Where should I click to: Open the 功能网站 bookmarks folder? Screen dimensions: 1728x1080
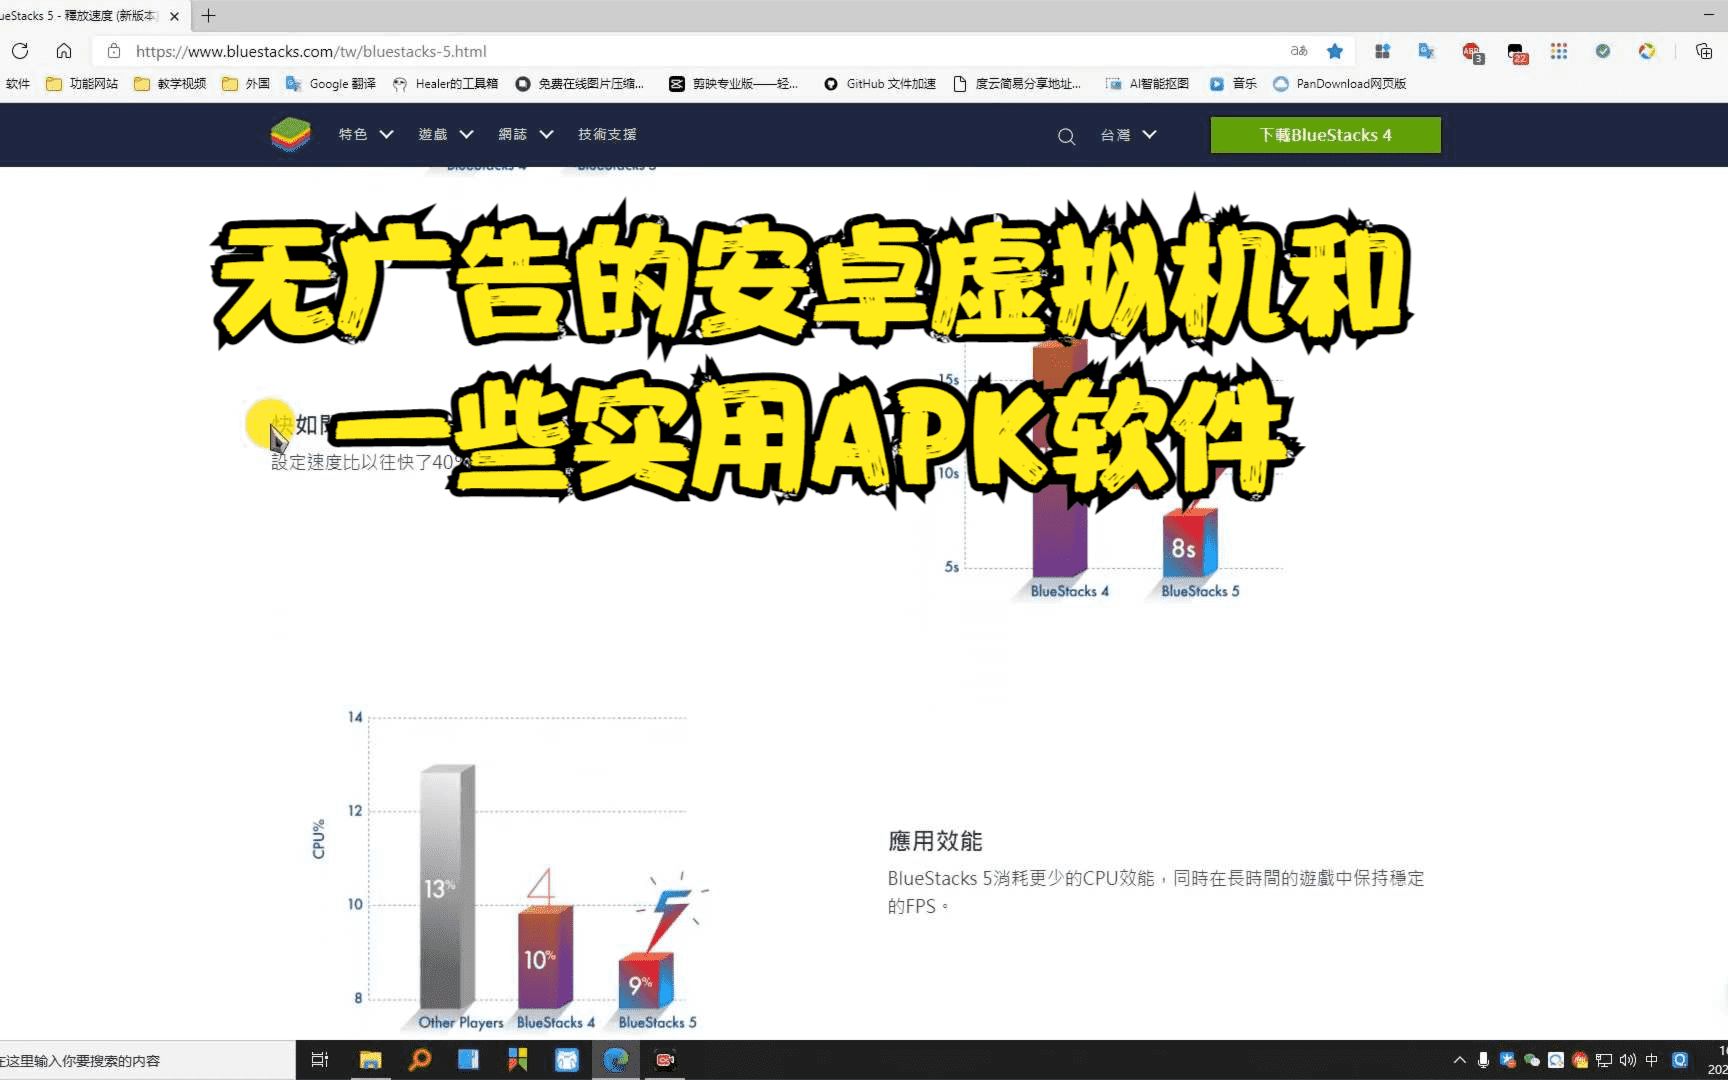click(82, 84)
